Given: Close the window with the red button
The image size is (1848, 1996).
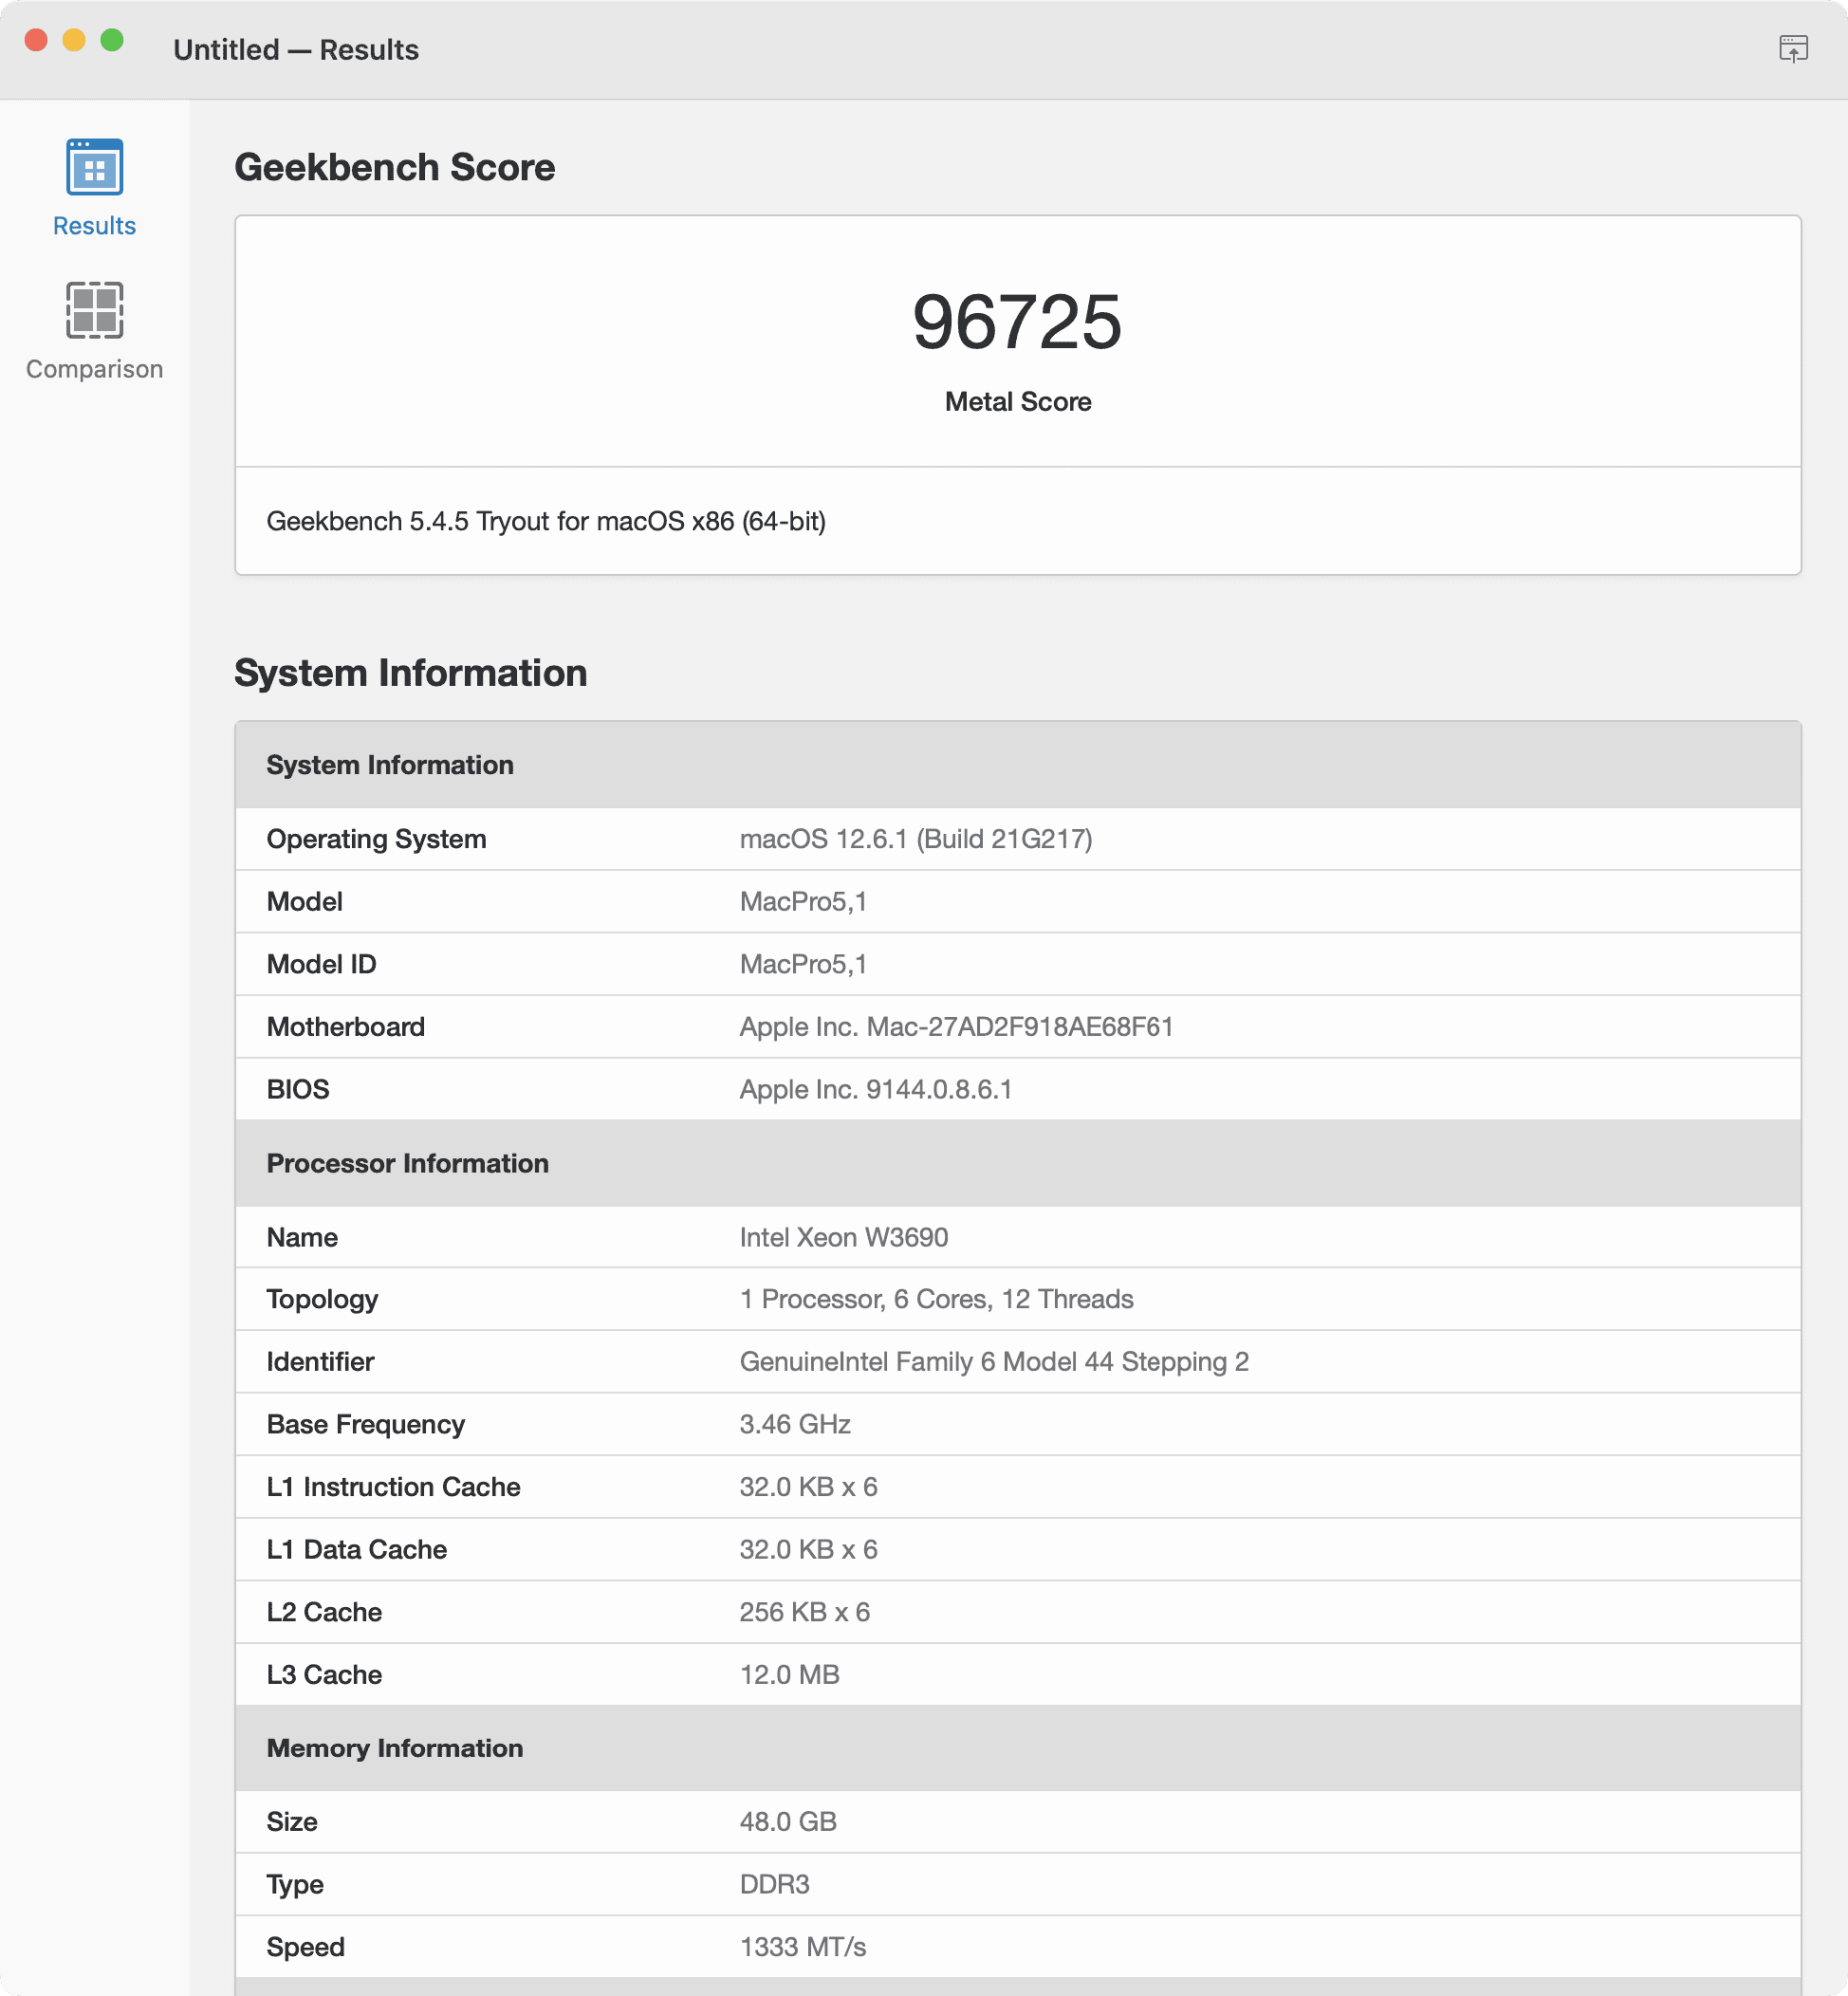Looking at the screenshot, I should tap(36, 40).
